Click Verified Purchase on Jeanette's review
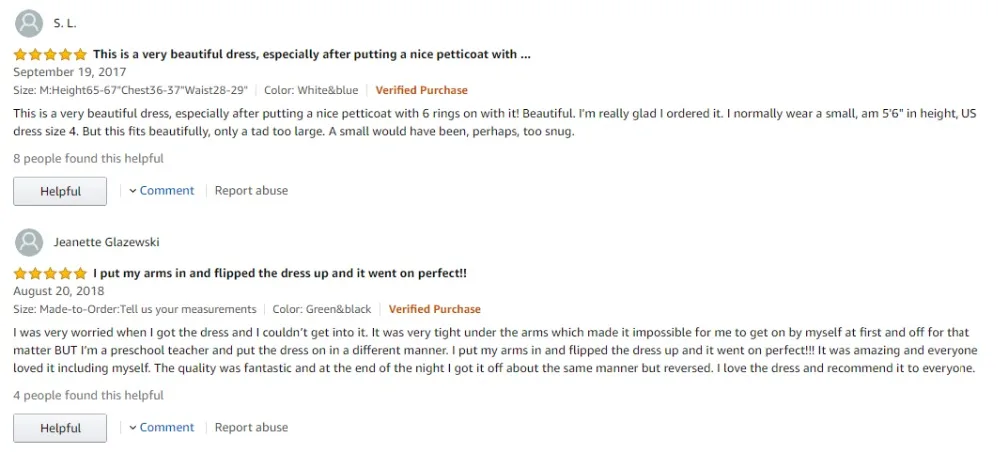1000x453 pixels. click(x=434, y=309)
